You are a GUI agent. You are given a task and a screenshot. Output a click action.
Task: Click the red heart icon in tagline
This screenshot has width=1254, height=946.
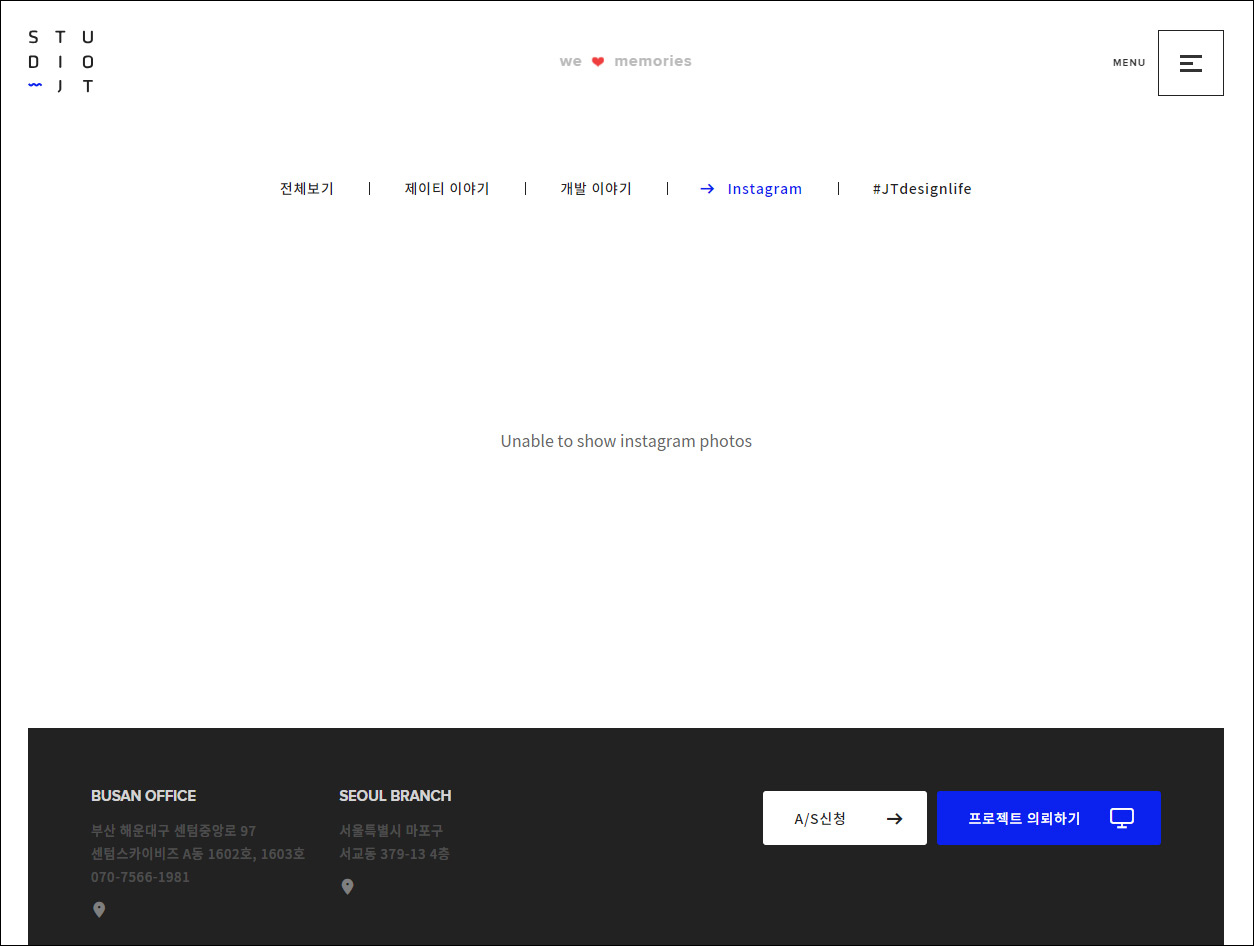click(x=598, y=62)
